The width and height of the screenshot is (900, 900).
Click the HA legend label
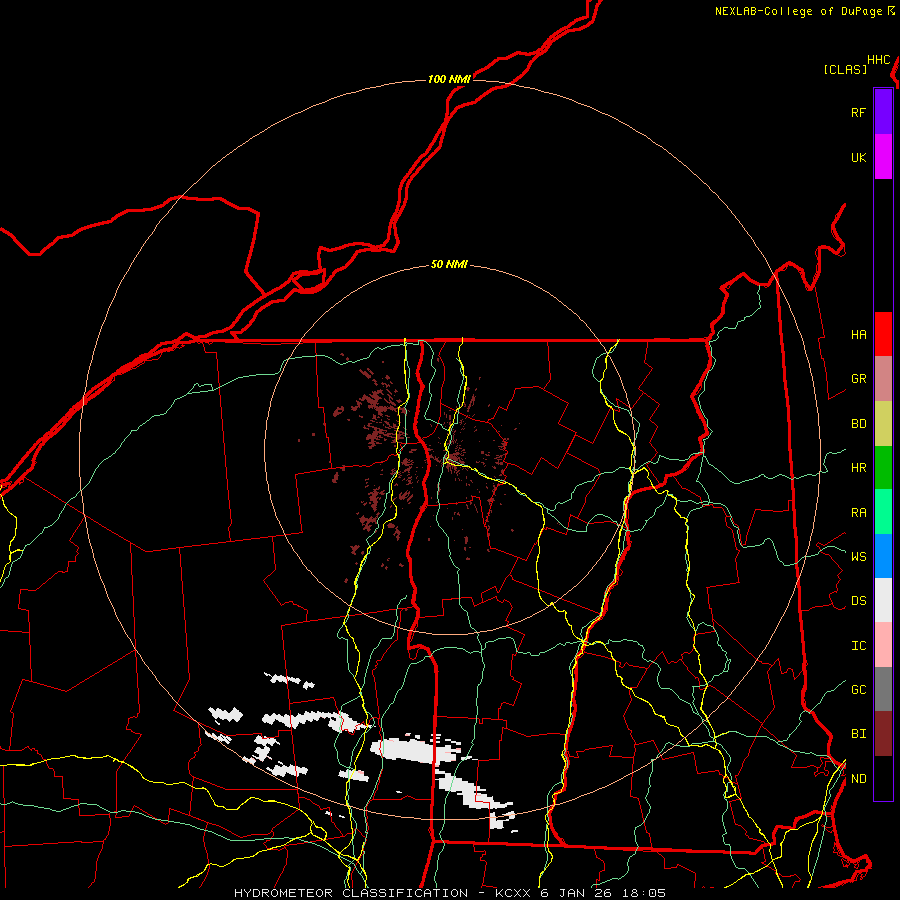pos(858,335)
